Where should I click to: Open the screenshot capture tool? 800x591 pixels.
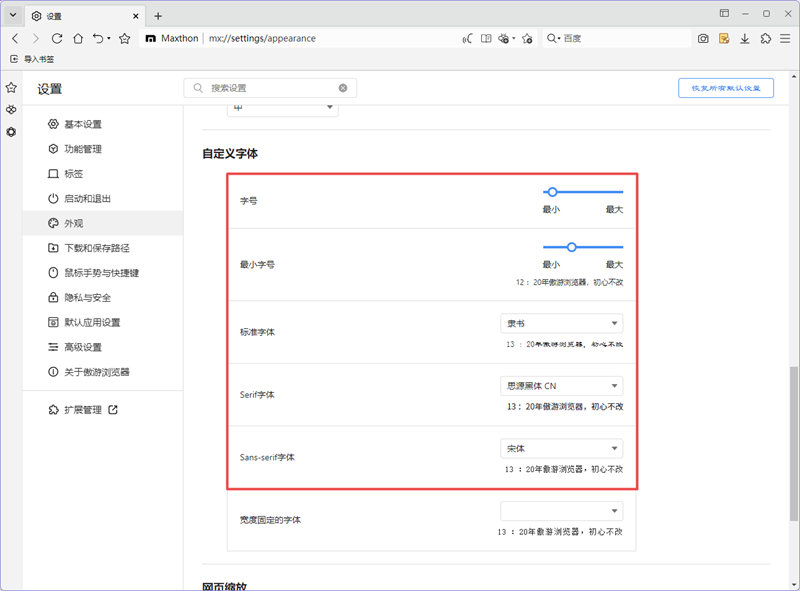click(x=704, y=38)
